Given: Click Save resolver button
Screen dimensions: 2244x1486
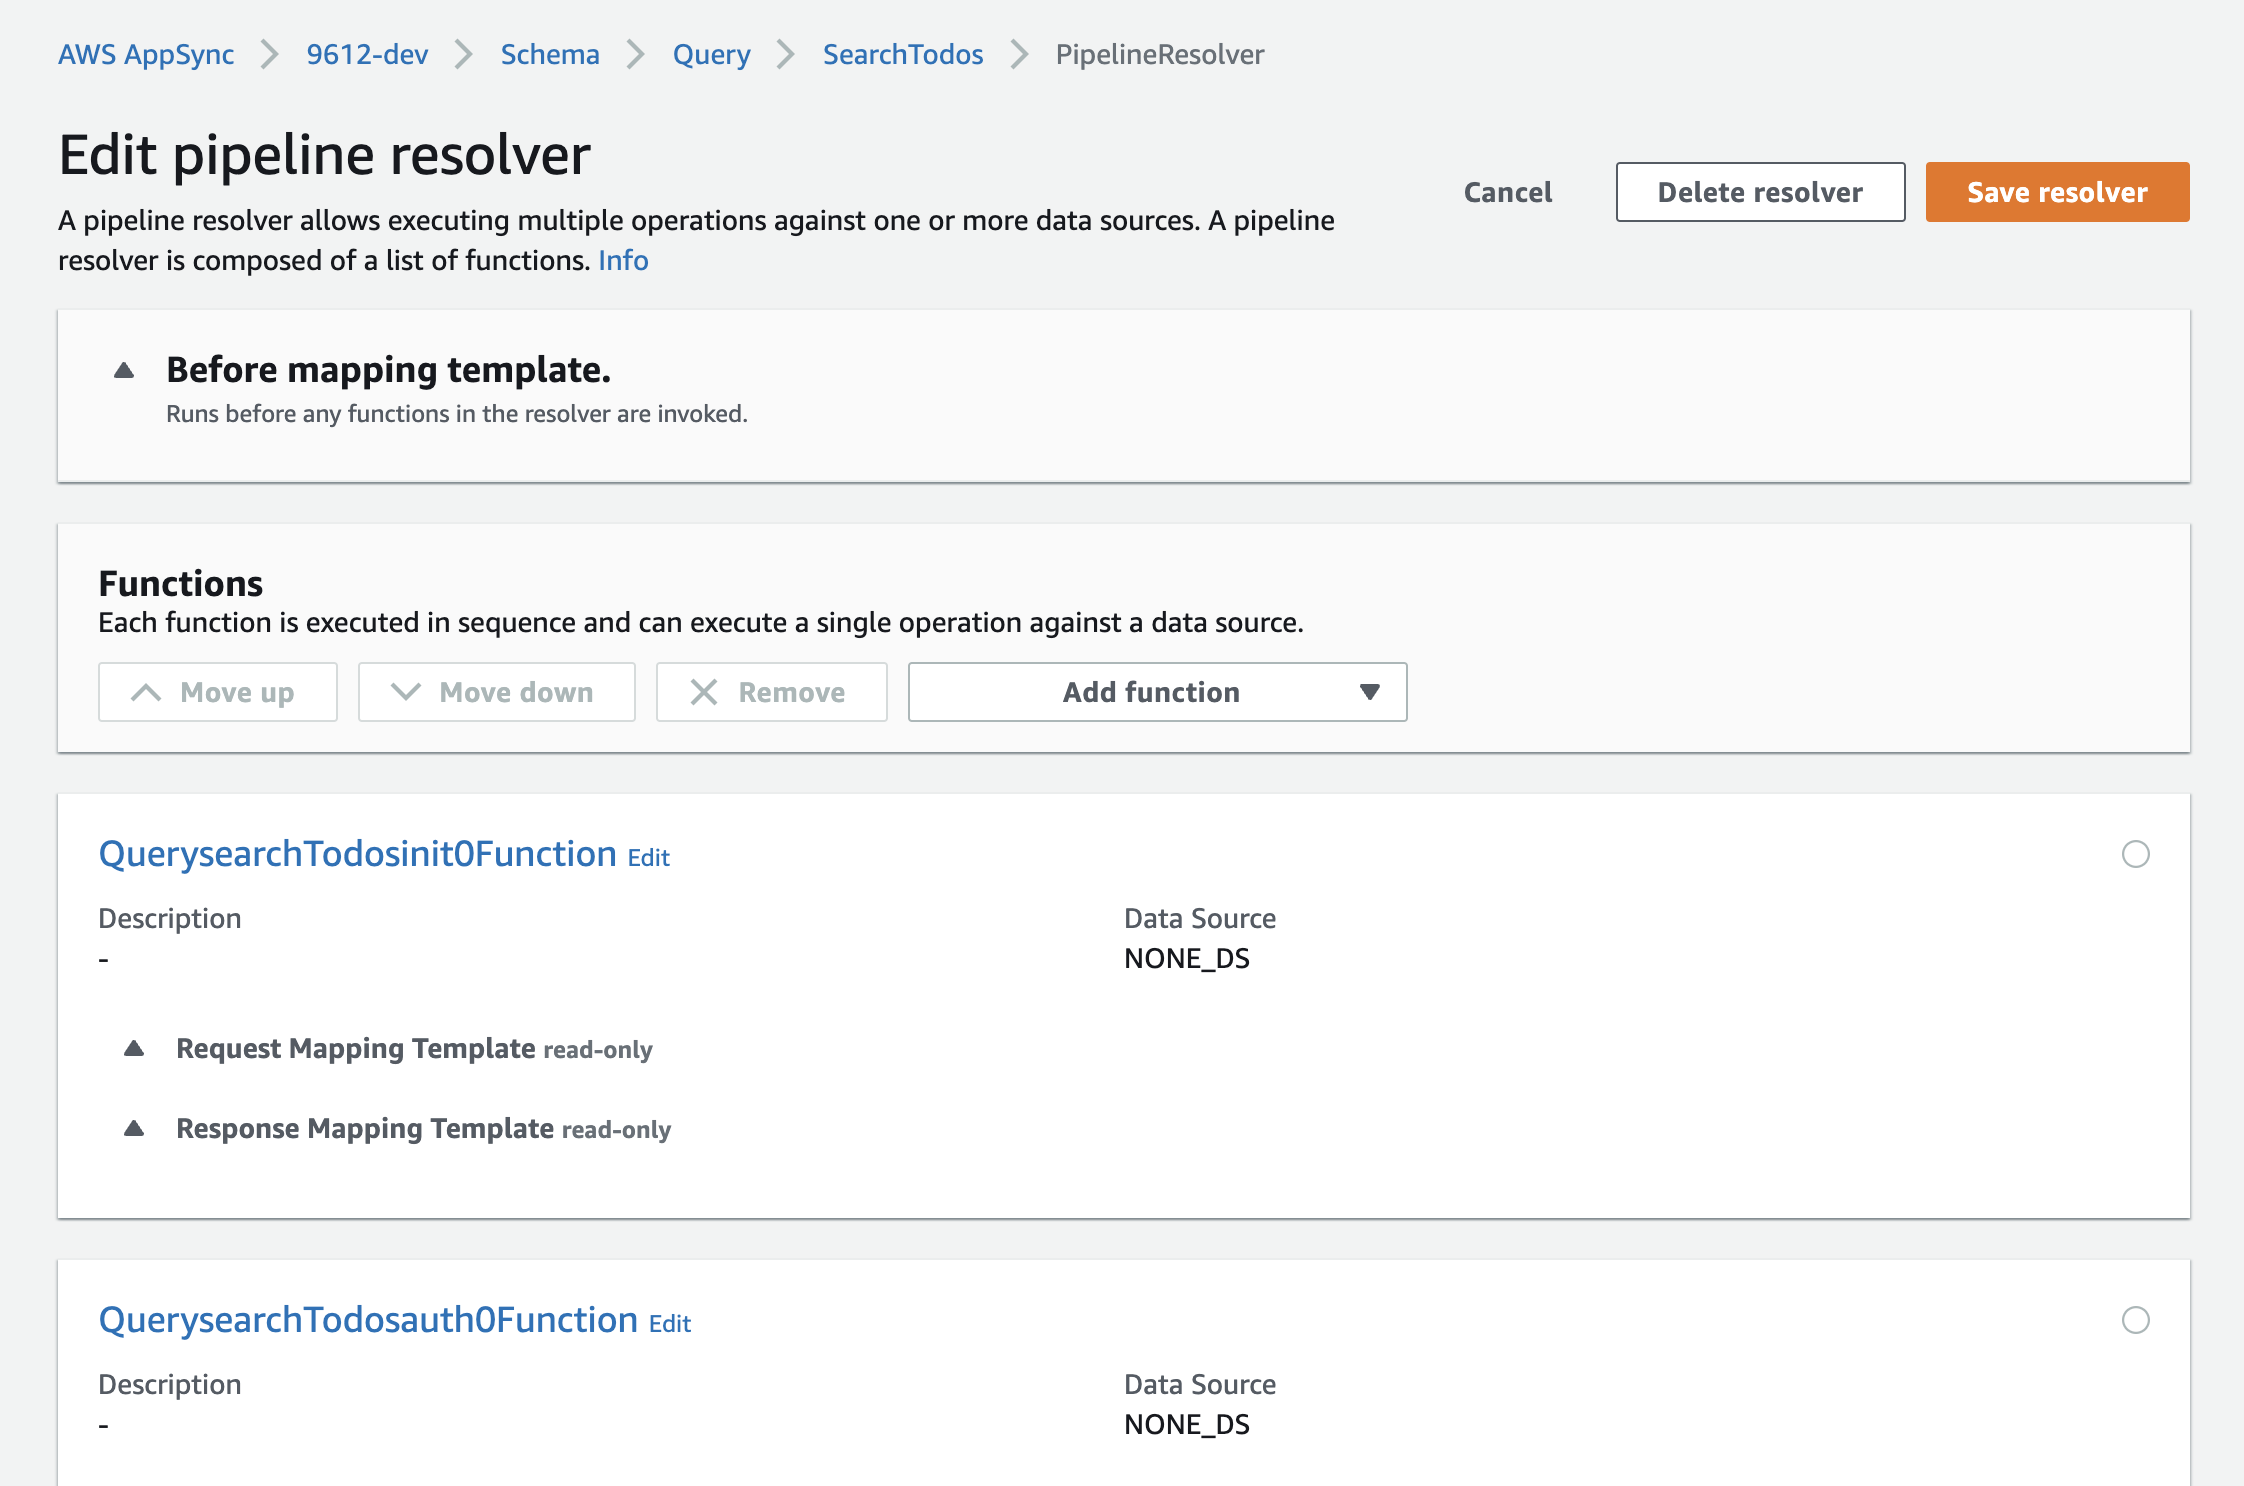Looking at the screenshot, I should point(2056,192).
